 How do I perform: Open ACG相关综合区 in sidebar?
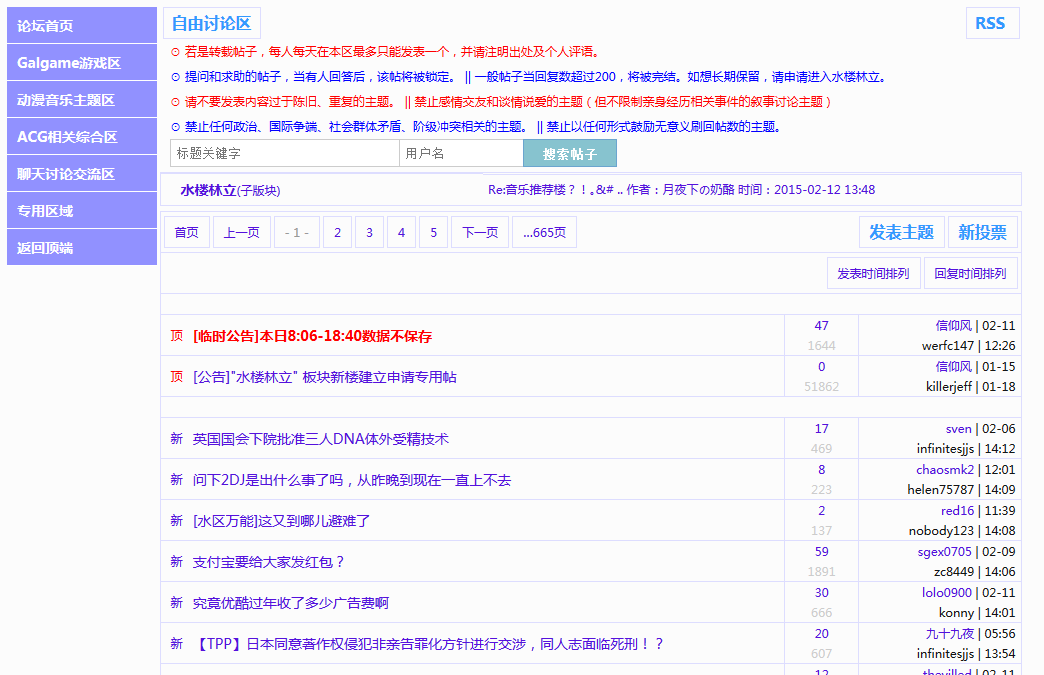click(81, 136)
